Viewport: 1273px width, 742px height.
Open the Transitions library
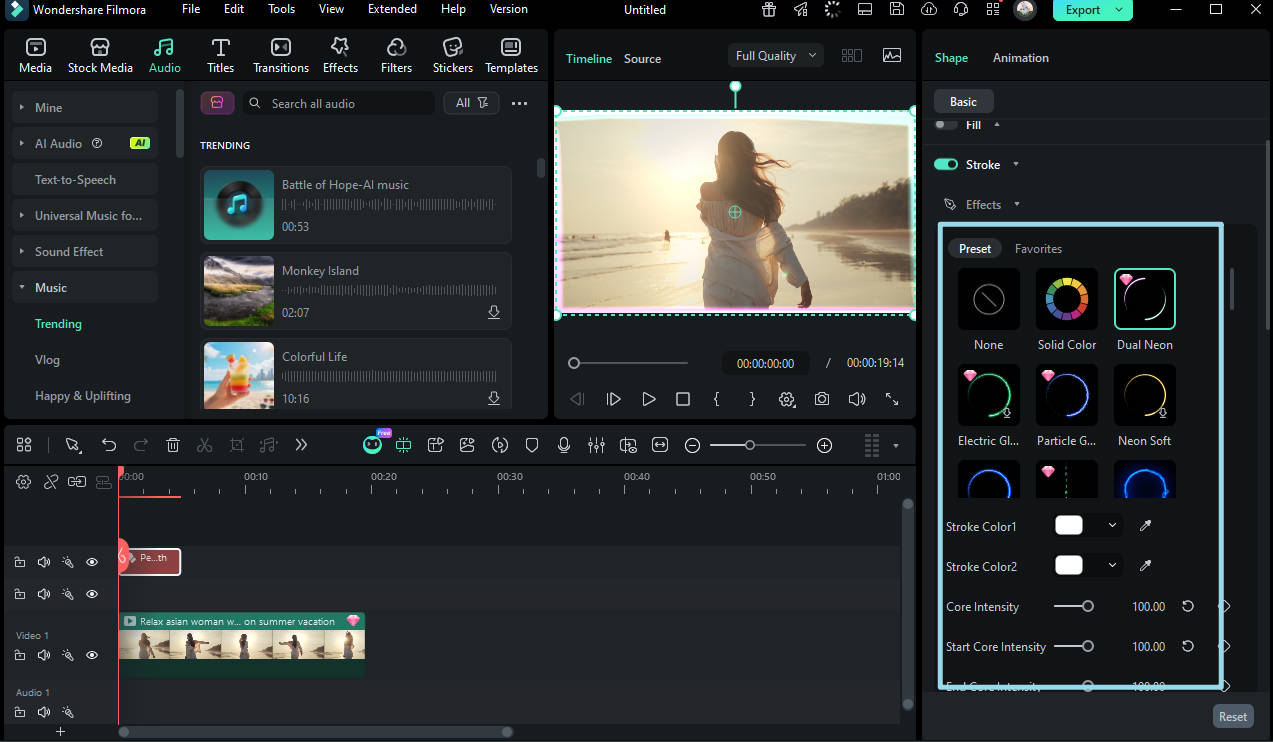pos(281,56)
